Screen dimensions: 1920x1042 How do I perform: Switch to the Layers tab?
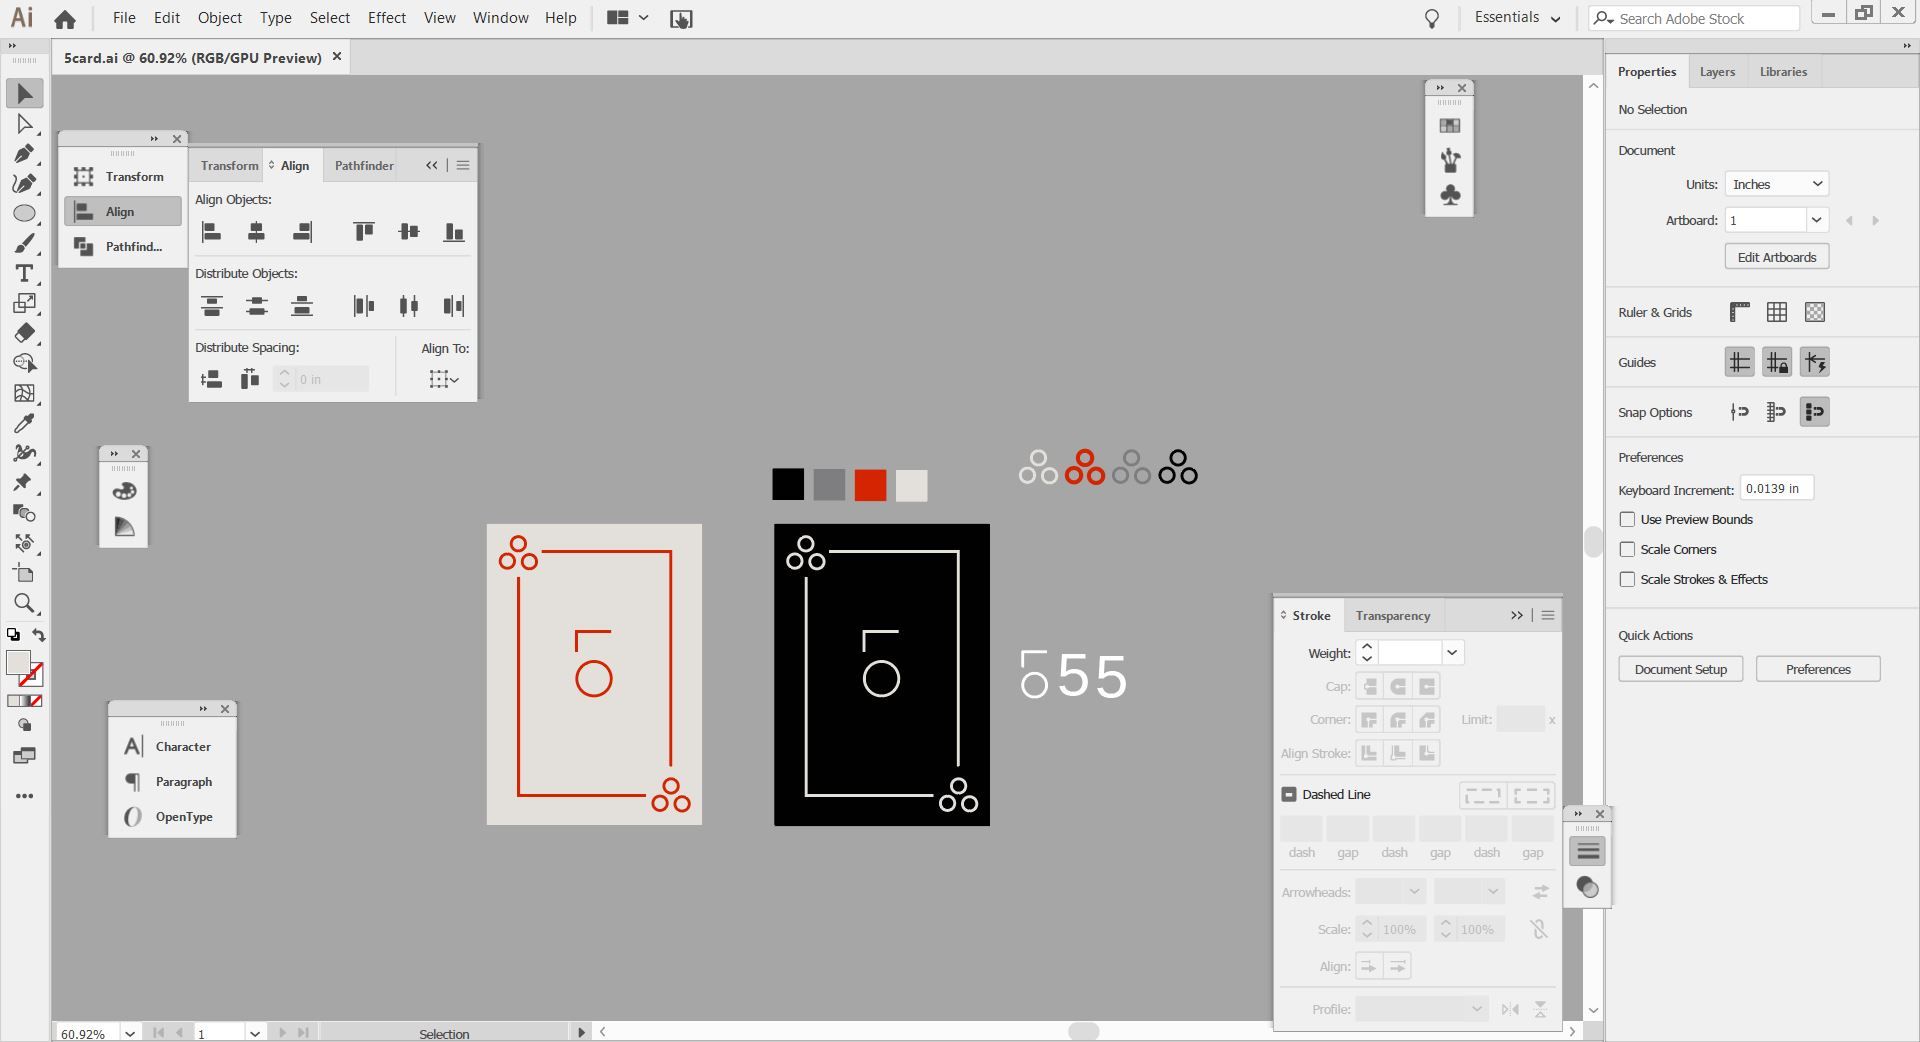coord(1716,71)
